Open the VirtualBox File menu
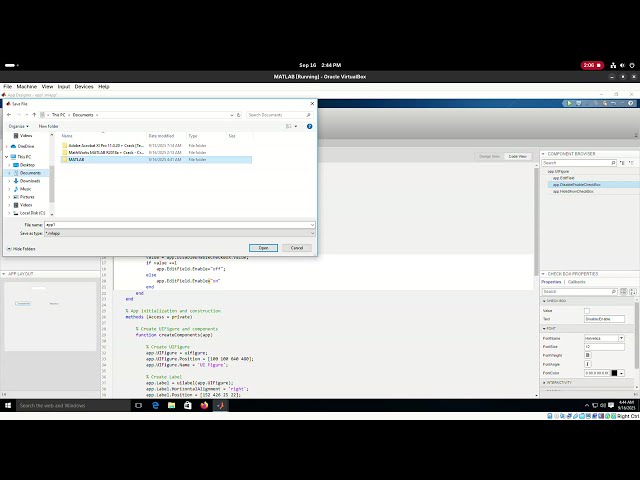 coord(8,87)
